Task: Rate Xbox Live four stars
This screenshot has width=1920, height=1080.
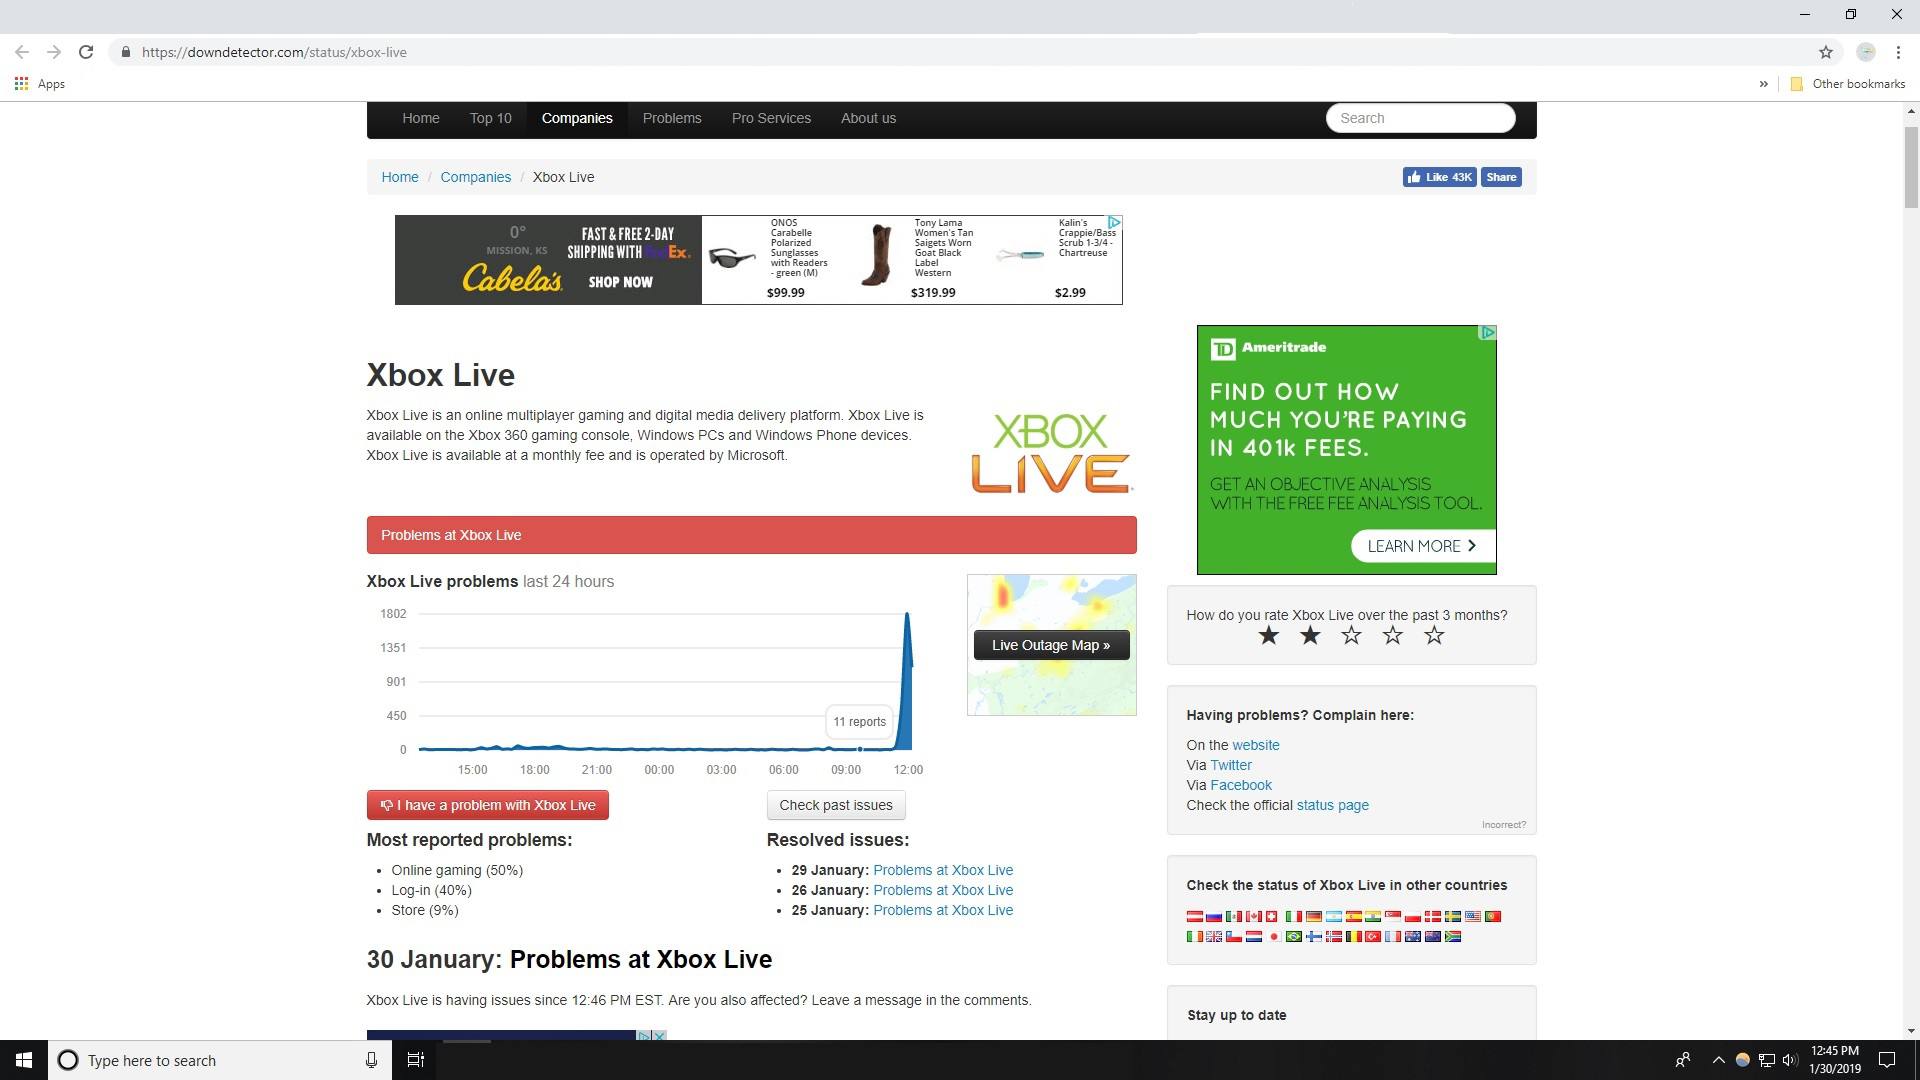Action: click(1393, 636)
